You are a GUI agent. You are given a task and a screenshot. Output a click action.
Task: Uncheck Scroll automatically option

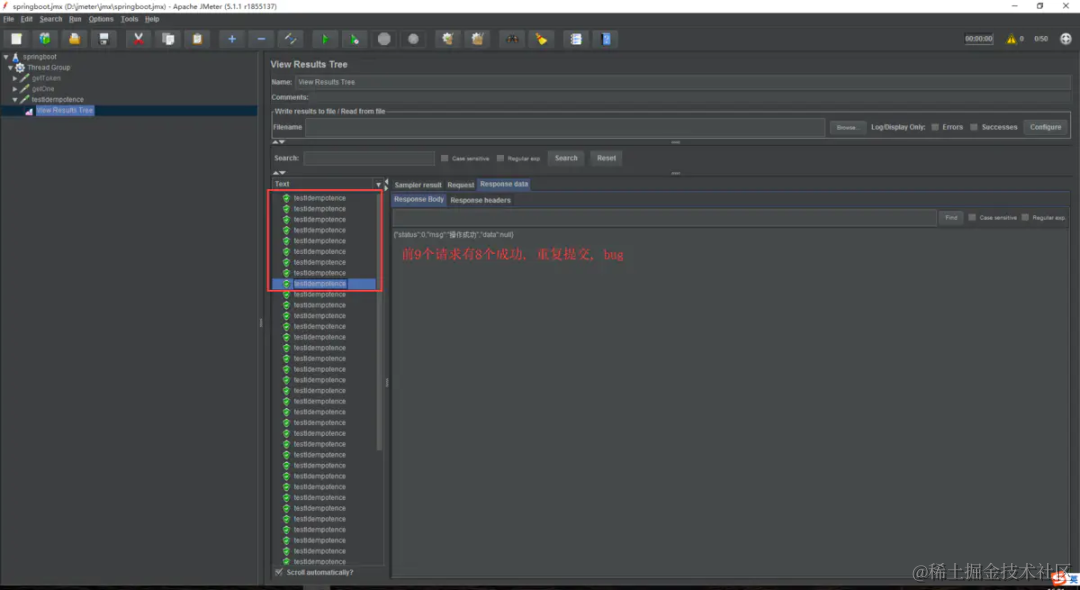pos(279,572)
